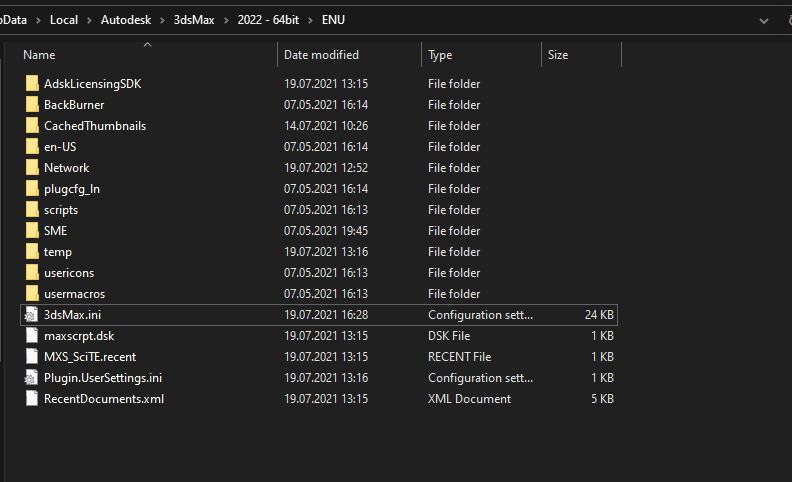This screenshot has height=482, width=792.
Task: Click the MXS_SciTE.recent file icon
Action: coord(32,356)
